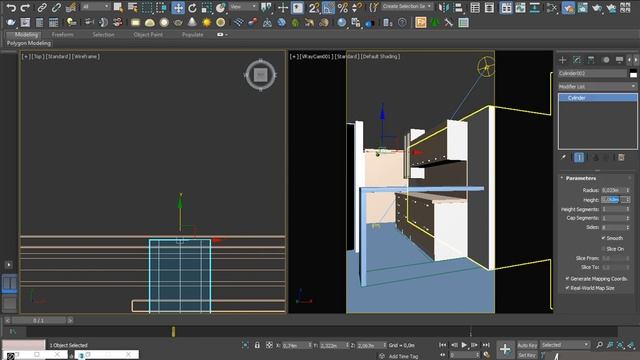Open Create Selection Set dropdown
Screen dimensions: 640x360
(x=407, y=7)
